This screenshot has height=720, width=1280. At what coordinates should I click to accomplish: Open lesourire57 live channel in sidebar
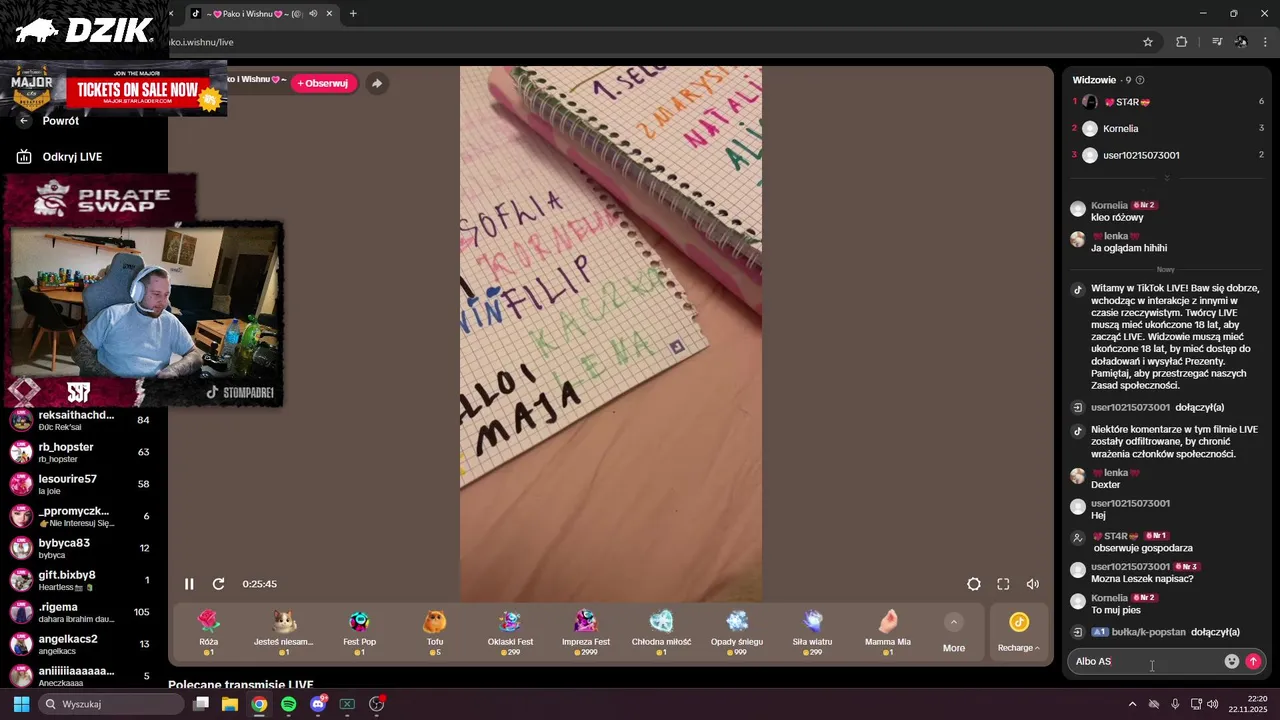click(x=80, y=484)
